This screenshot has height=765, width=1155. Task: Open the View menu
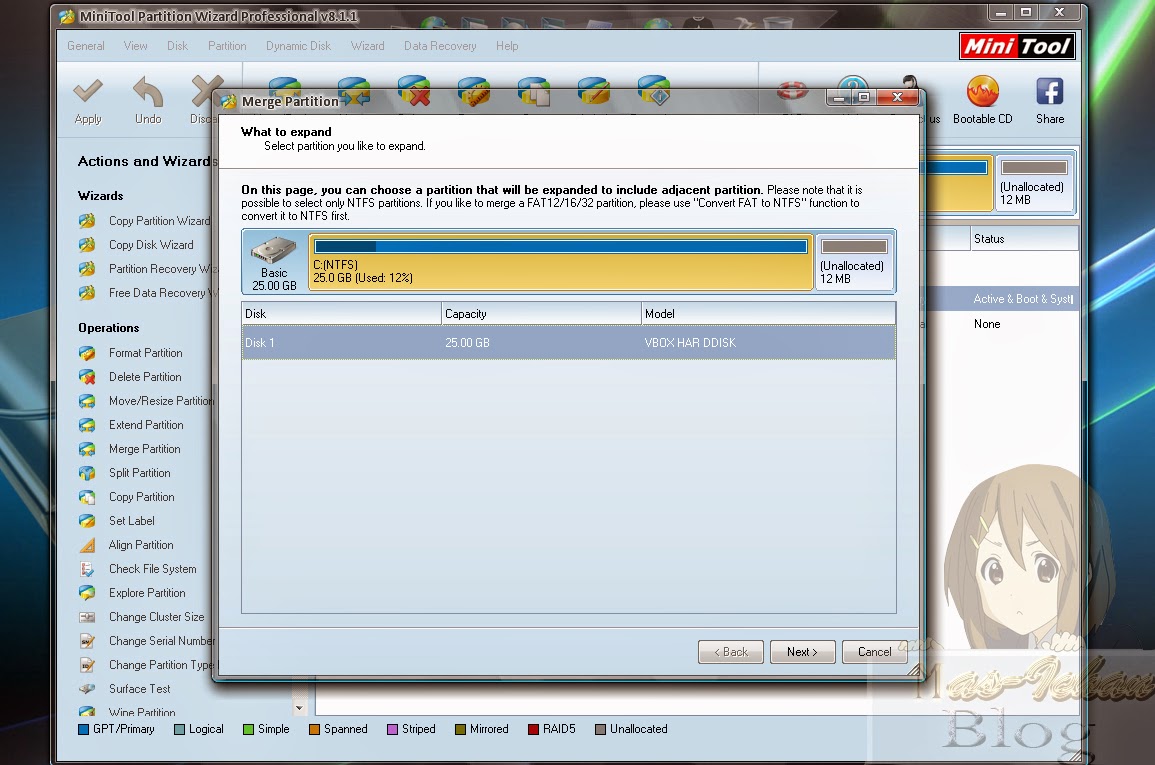[x=136, y=46]
